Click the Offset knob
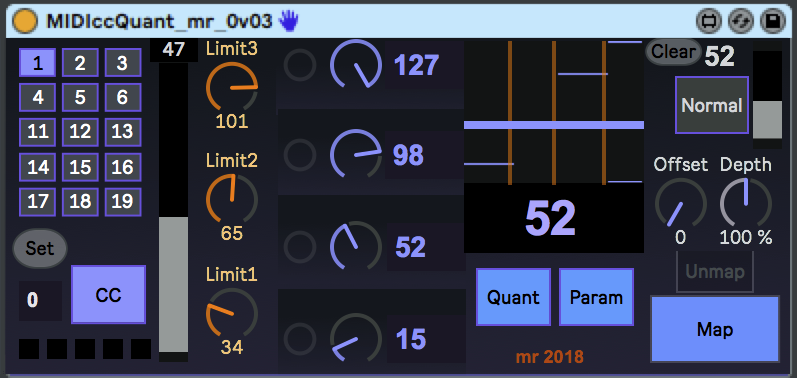The height and width of the screenshot is (378, 797). pyautogui.click(x=681, y=203)
